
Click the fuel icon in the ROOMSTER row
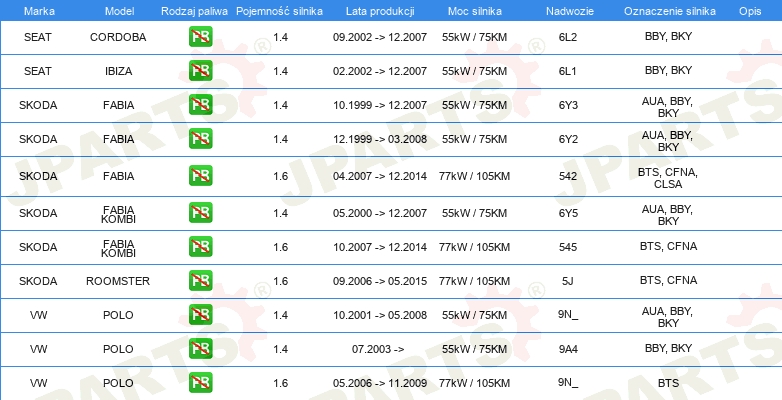(x=200, y=280)
